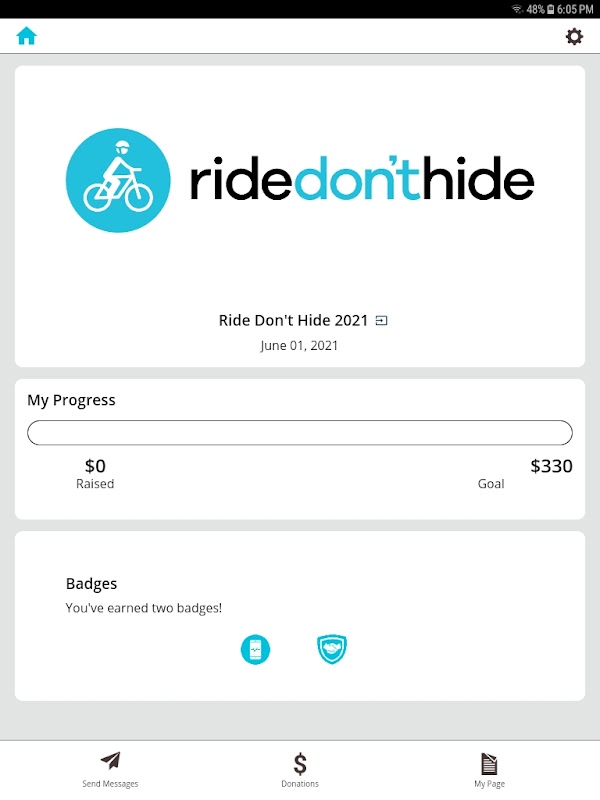Screen dimensions: 600x800
Task: Tap the handshake shield badge icon
Action: [331, 650]
